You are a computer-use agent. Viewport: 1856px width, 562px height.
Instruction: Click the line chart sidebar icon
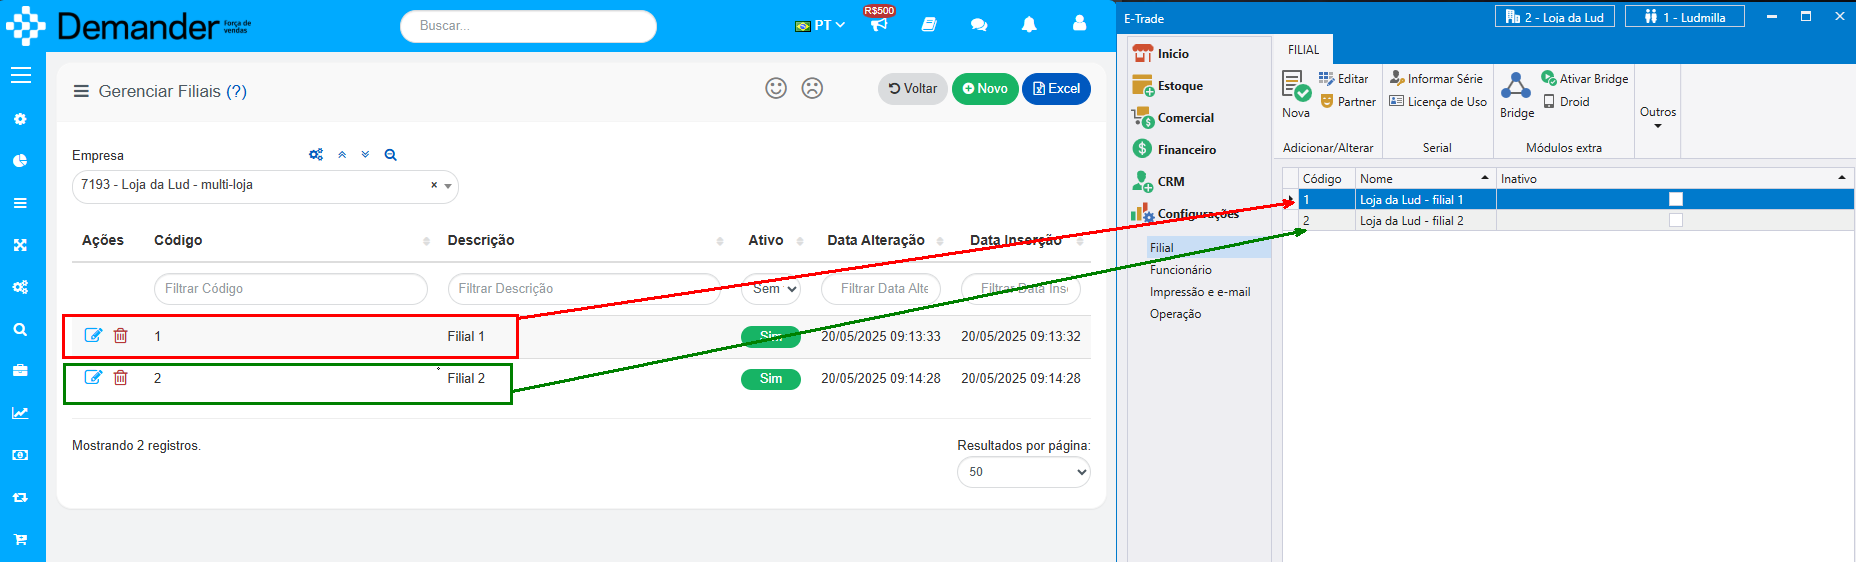click(x=20, y=413)
